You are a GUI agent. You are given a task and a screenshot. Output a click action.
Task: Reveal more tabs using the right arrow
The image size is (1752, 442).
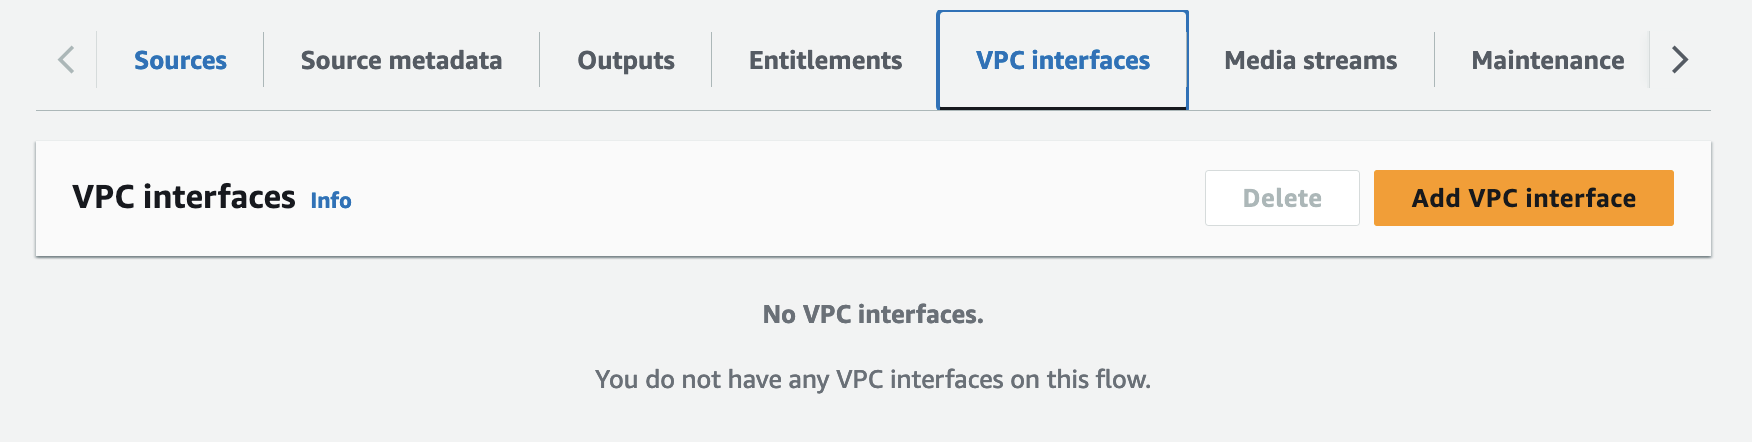click(1680, 60)
